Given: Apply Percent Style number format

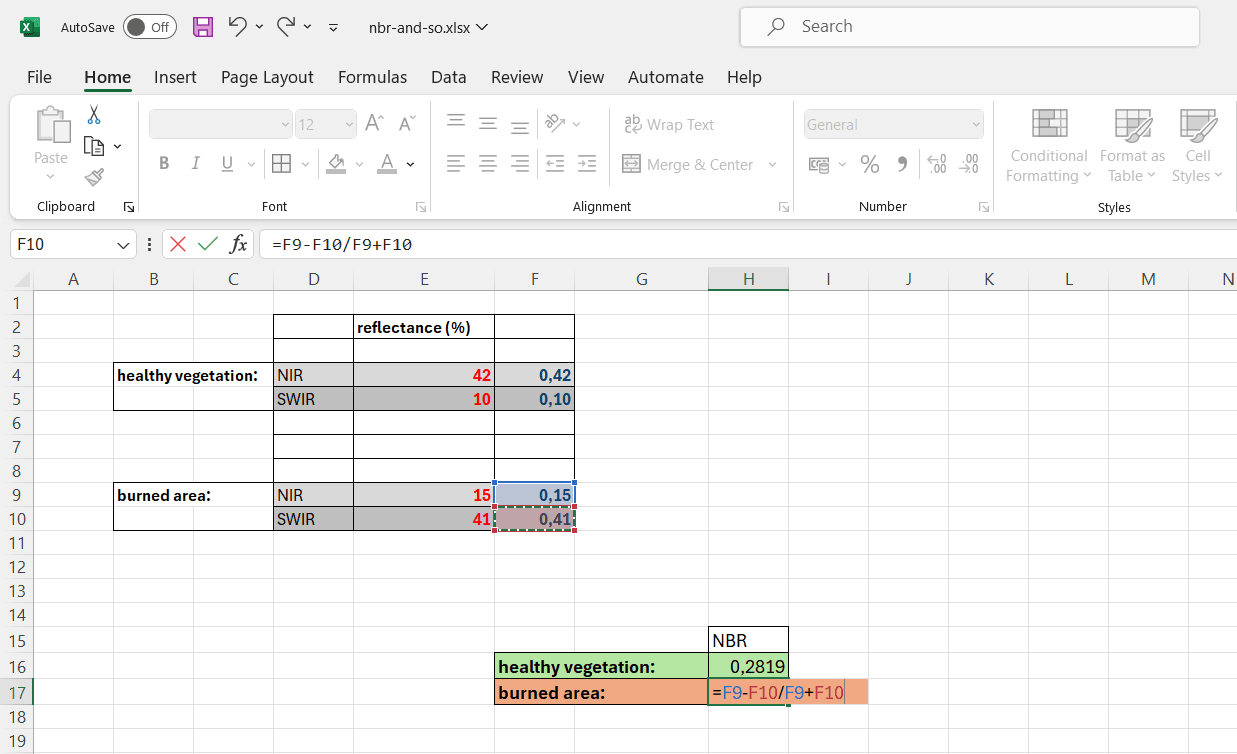Looking at the screenshot, I should point(870,164).
